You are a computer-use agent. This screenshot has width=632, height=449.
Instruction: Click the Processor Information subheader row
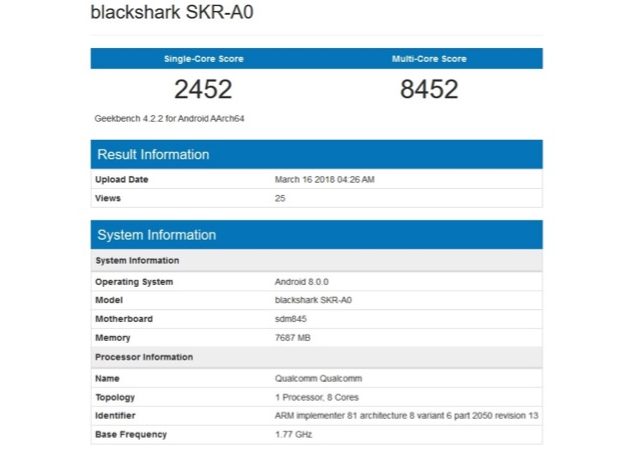click(x=144, y=357)
